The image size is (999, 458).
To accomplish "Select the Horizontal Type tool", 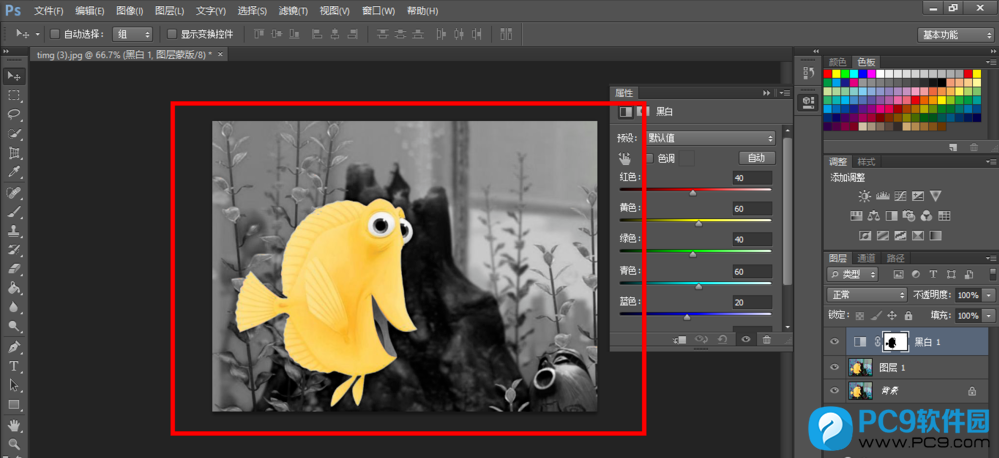I will click(x=14, y=366).
